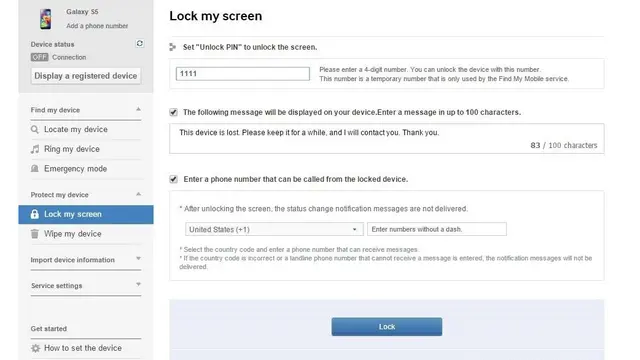Collapse the Find my device section
This screenshot has height=360, width=640.
pyautogui.click(x=138, y=109)
